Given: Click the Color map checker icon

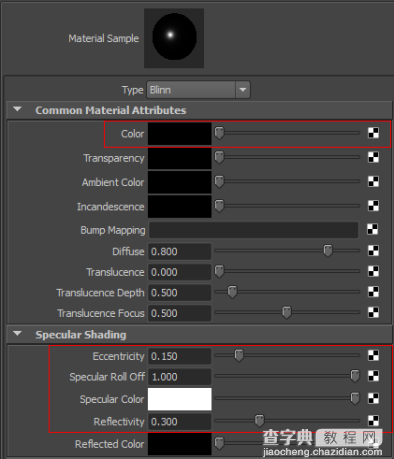Looking at the screenshot, I should (373, 133).
